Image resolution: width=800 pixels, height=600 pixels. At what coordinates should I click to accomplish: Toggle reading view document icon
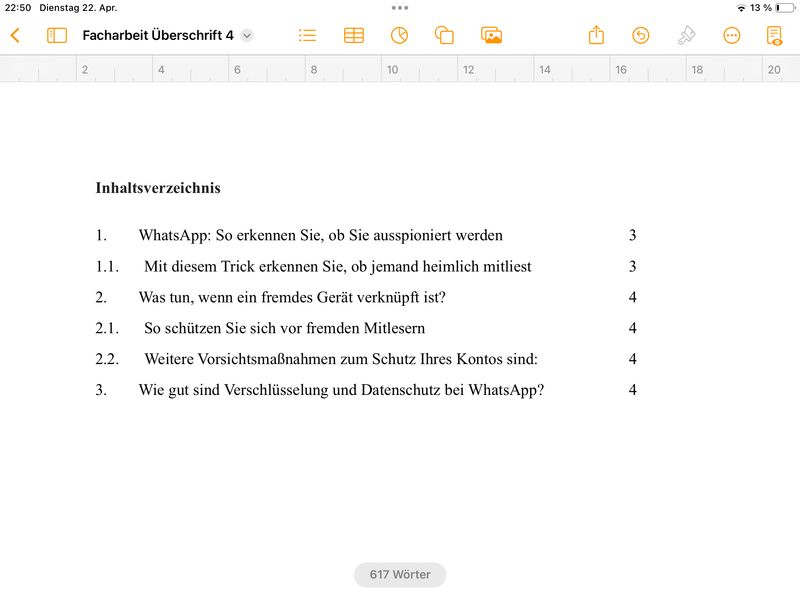click(x=774, y=35)
